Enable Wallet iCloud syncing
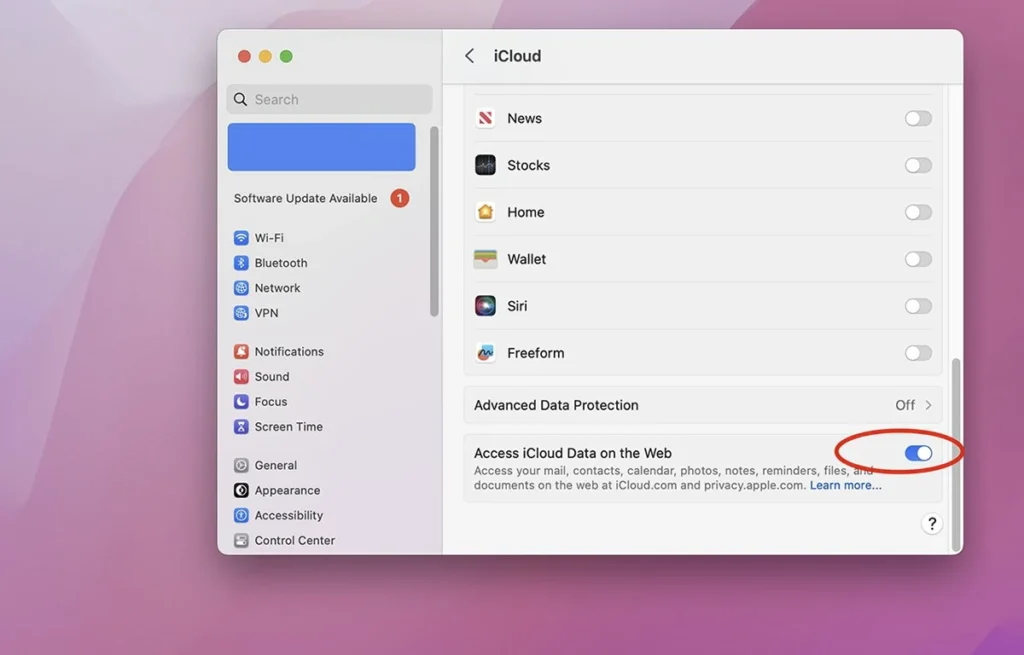Image resolution: width=1024 pixels, height=655 pixels. click(918, 259)
